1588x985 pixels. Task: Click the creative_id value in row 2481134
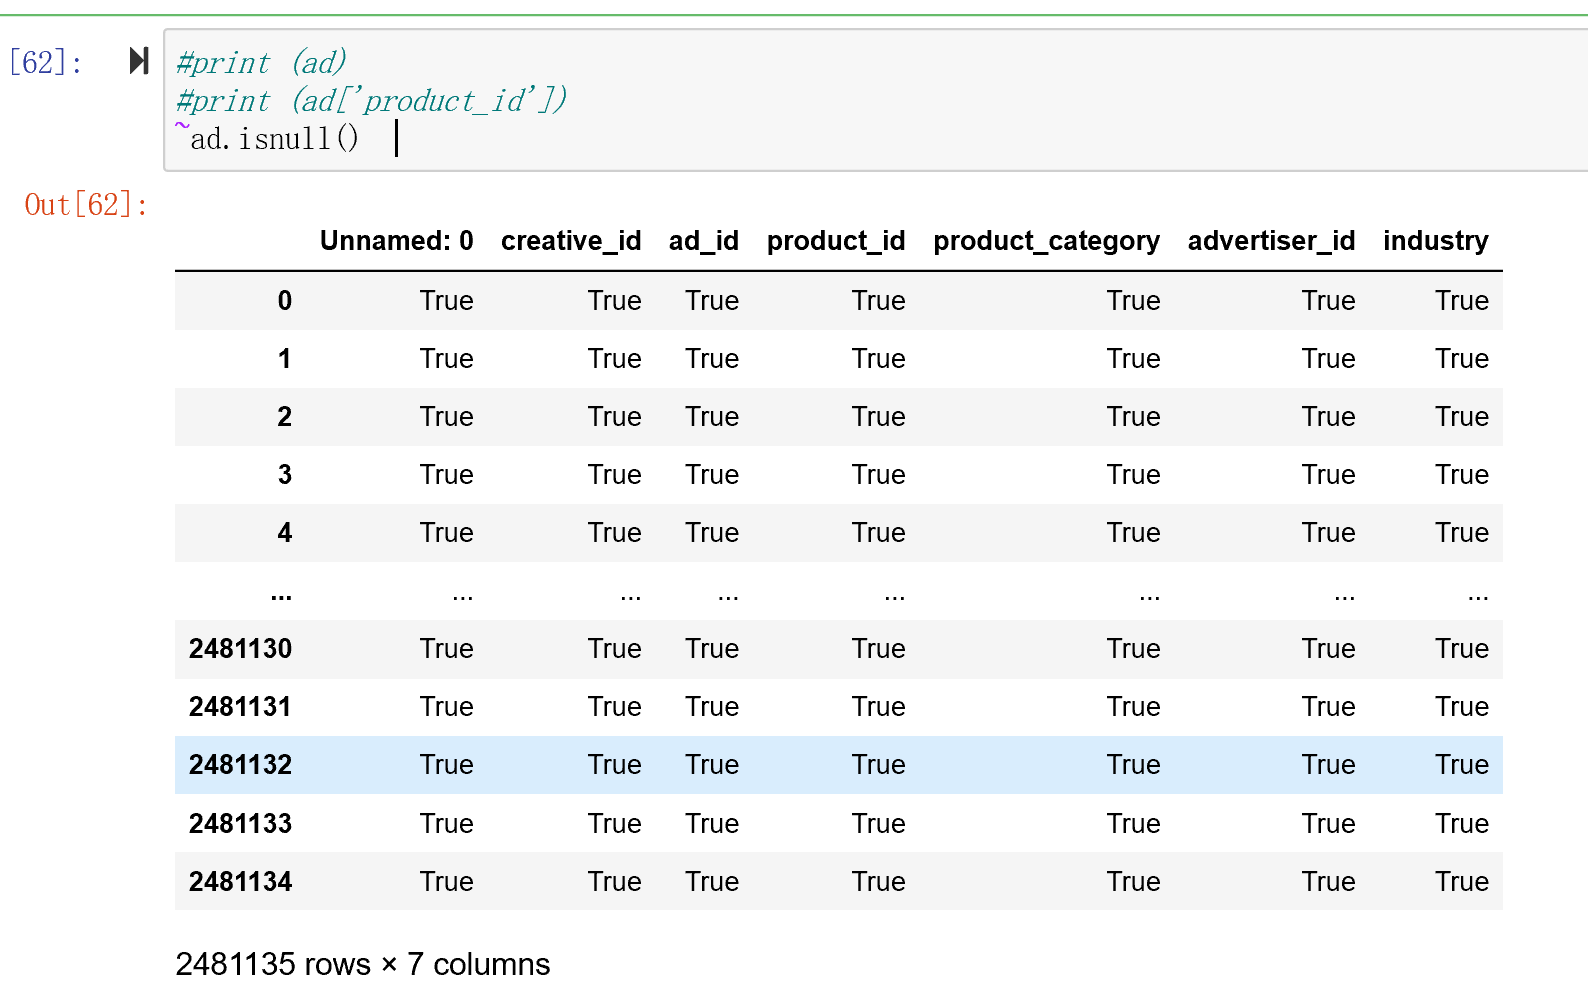coord(614,882)
